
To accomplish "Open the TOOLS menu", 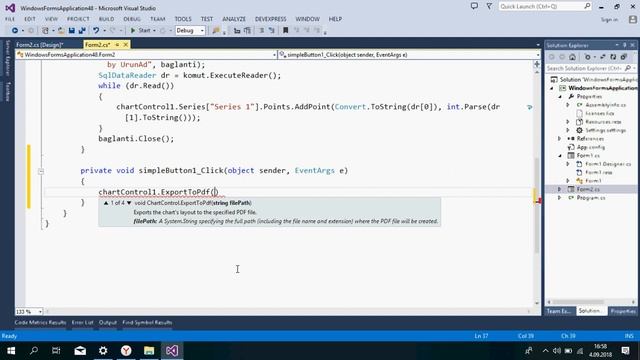I will (183, 19).
